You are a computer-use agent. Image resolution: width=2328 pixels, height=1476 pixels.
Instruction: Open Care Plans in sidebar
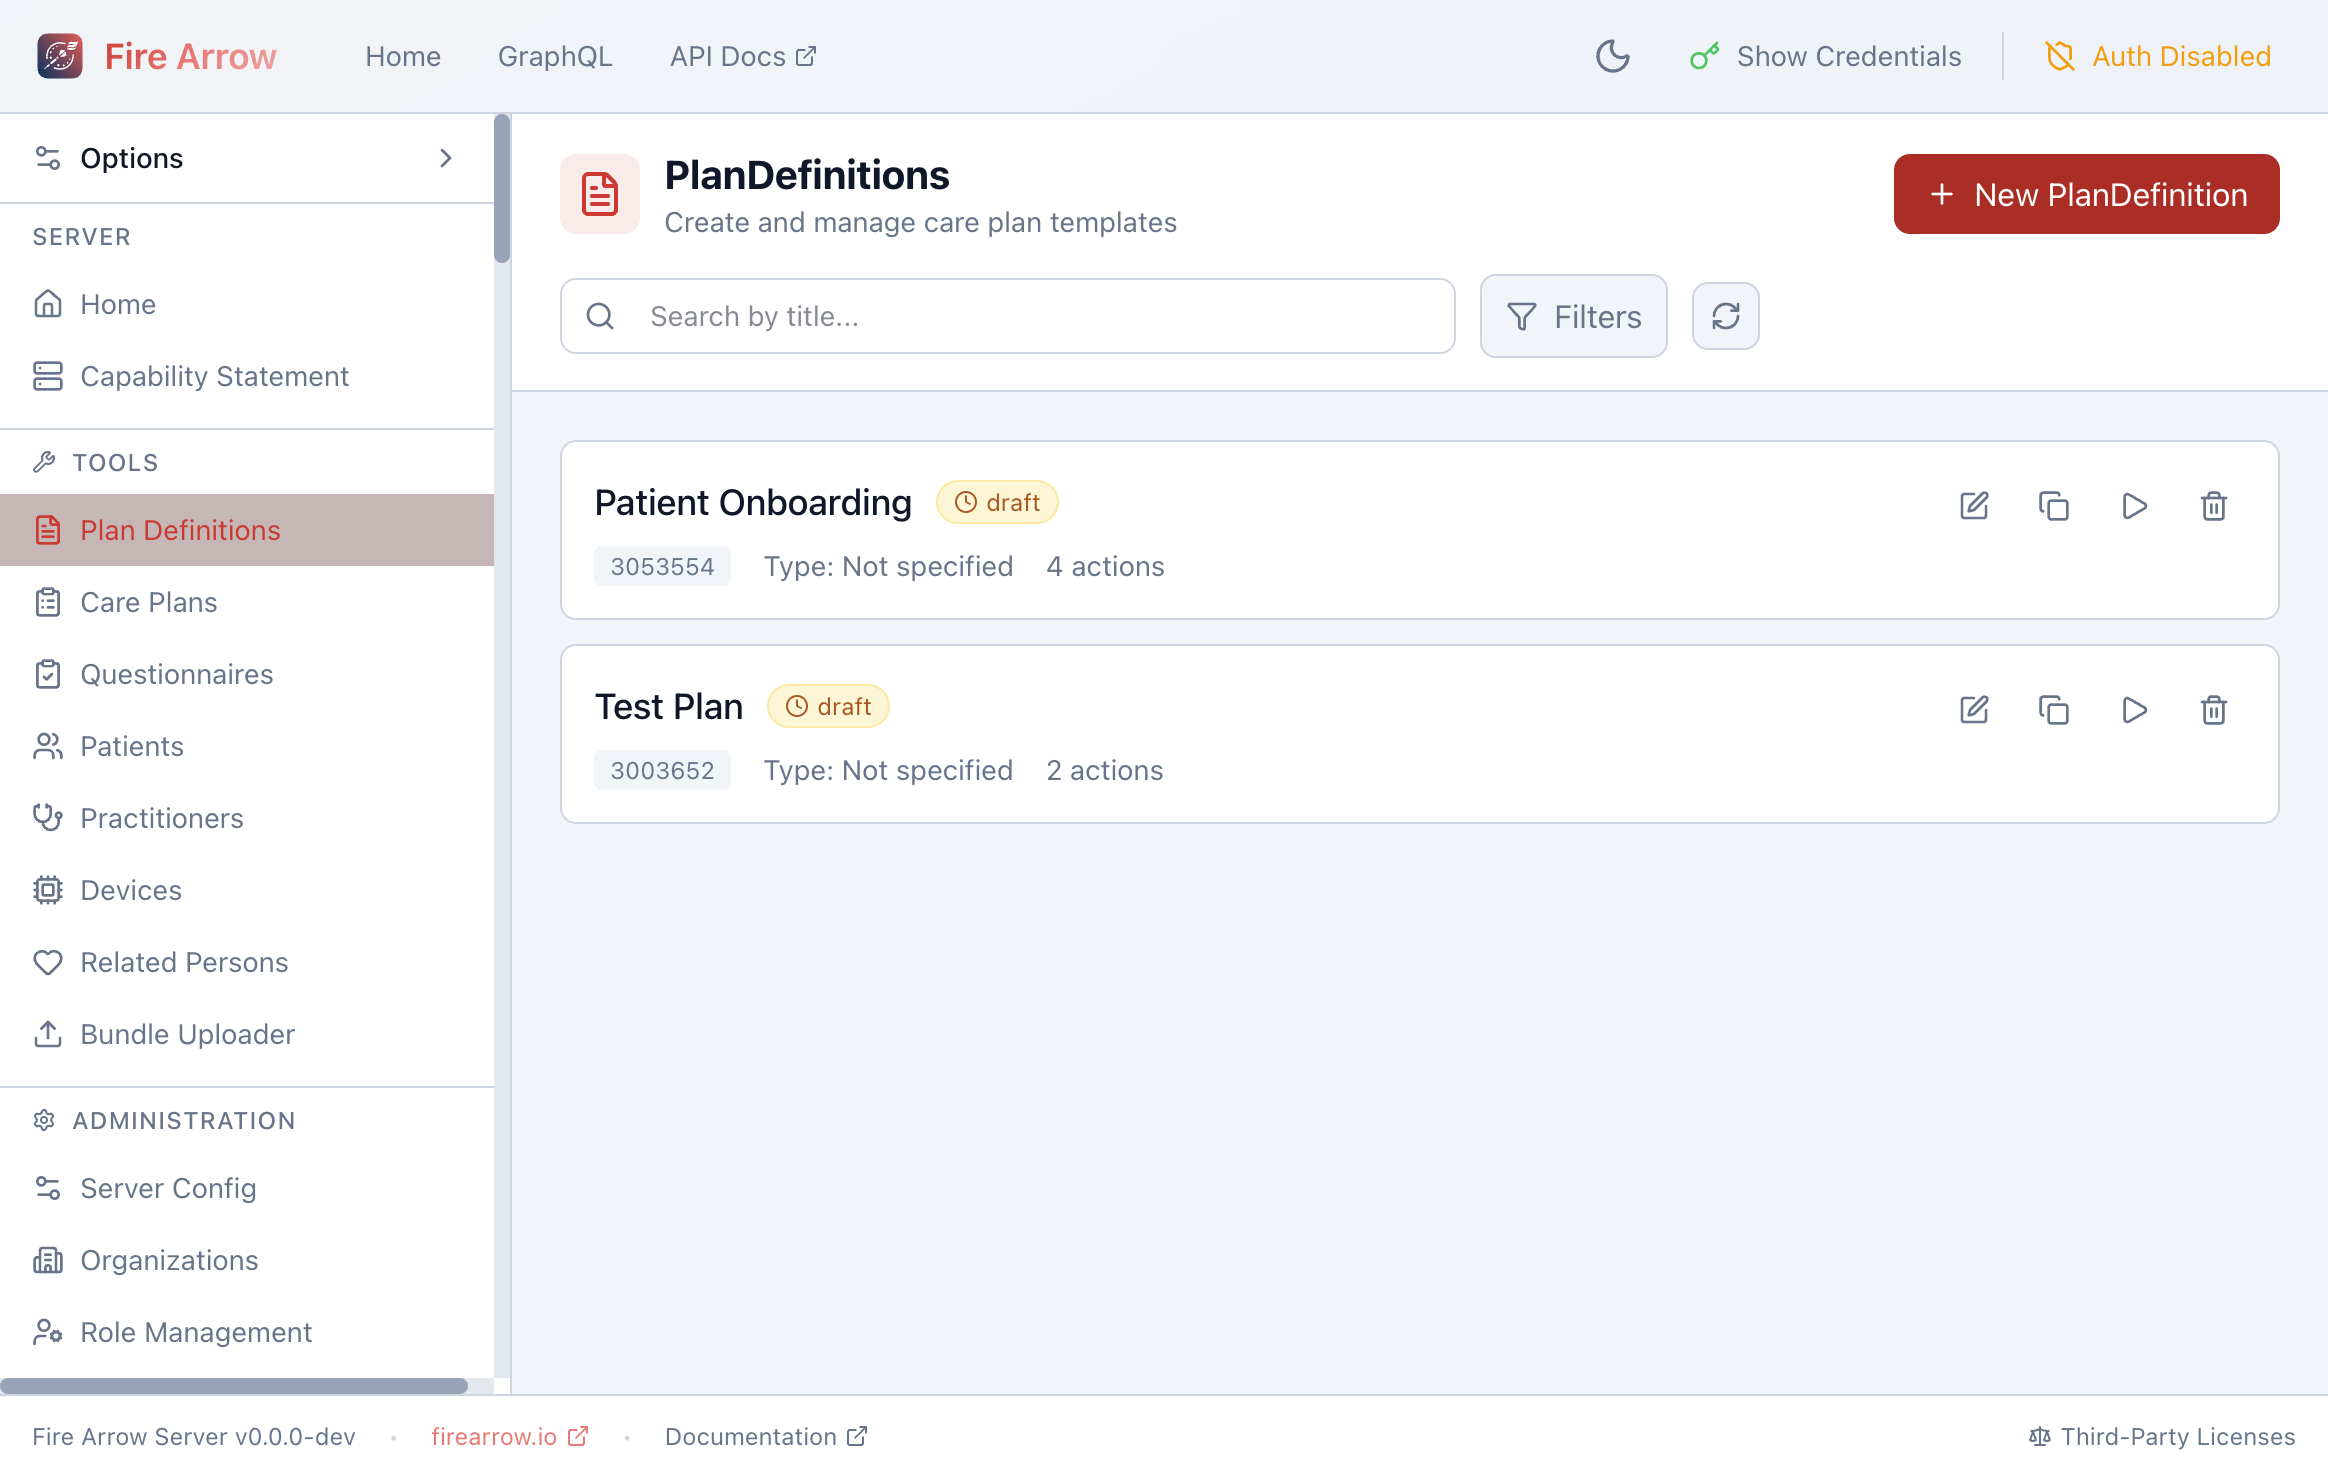click(x=148, y=602)
